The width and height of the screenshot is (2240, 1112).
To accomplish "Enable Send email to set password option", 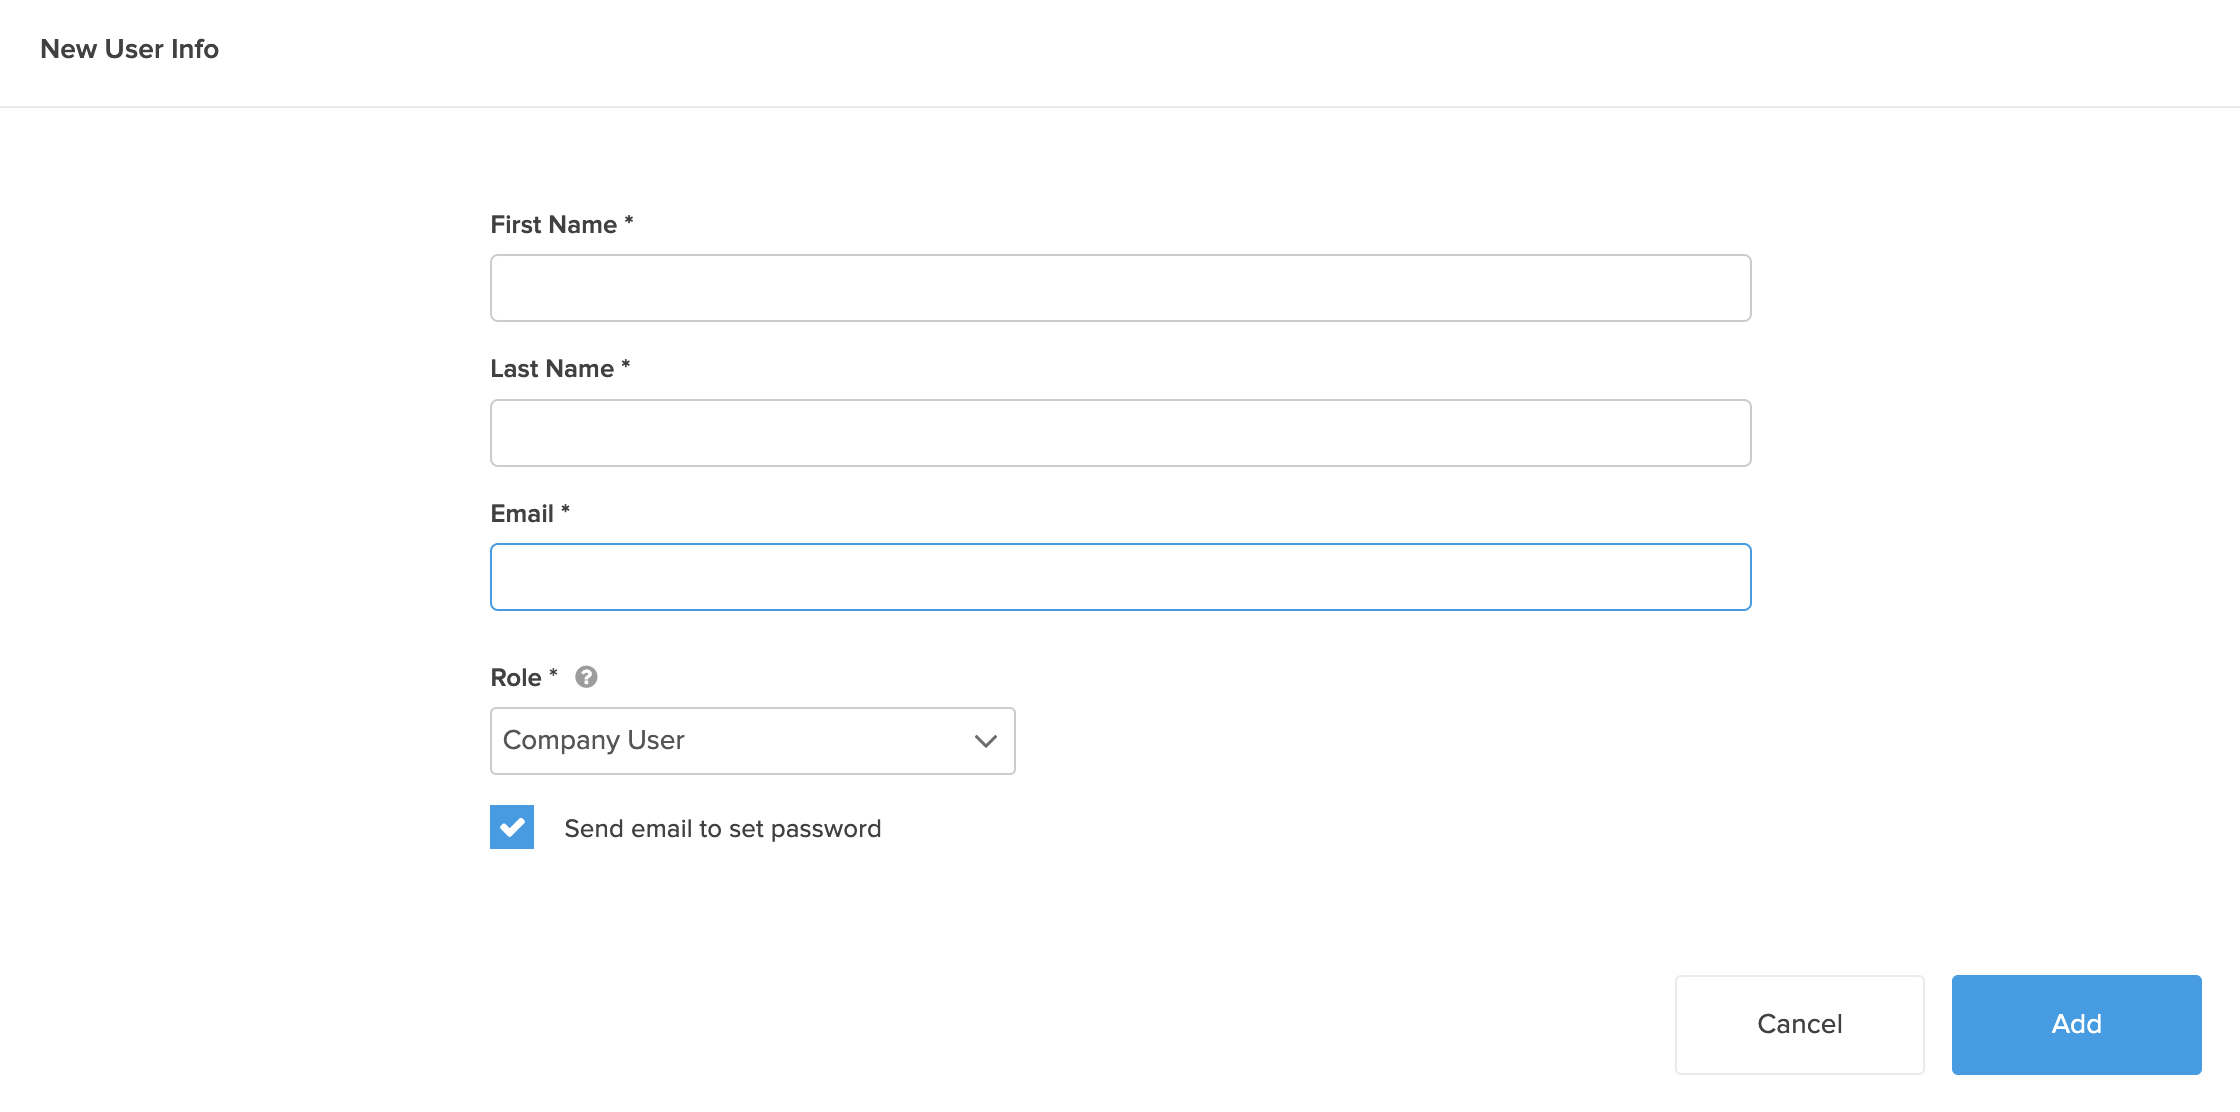I will coord(511,827).
